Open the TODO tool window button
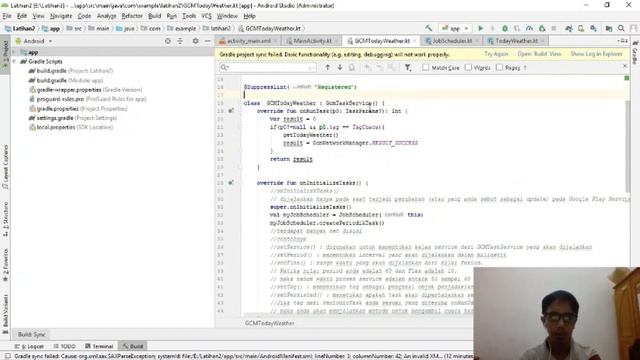Screen dimensions: 640x360 click(64, 346)
